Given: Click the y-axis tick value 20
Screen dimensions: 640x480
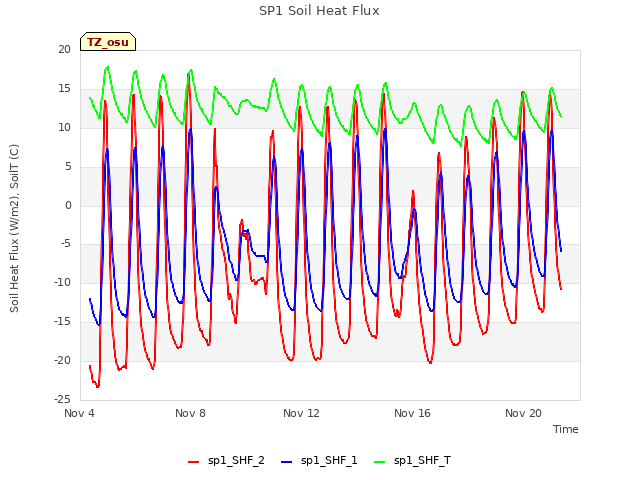Looking at the screenshot, I should coord(64,49).
